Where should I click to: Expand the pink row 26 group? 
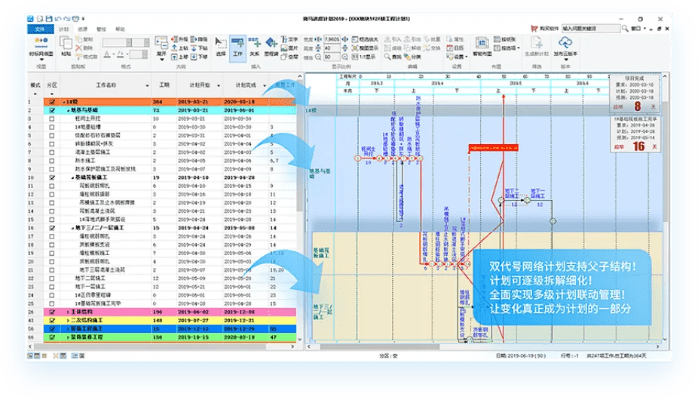point(68,312)
